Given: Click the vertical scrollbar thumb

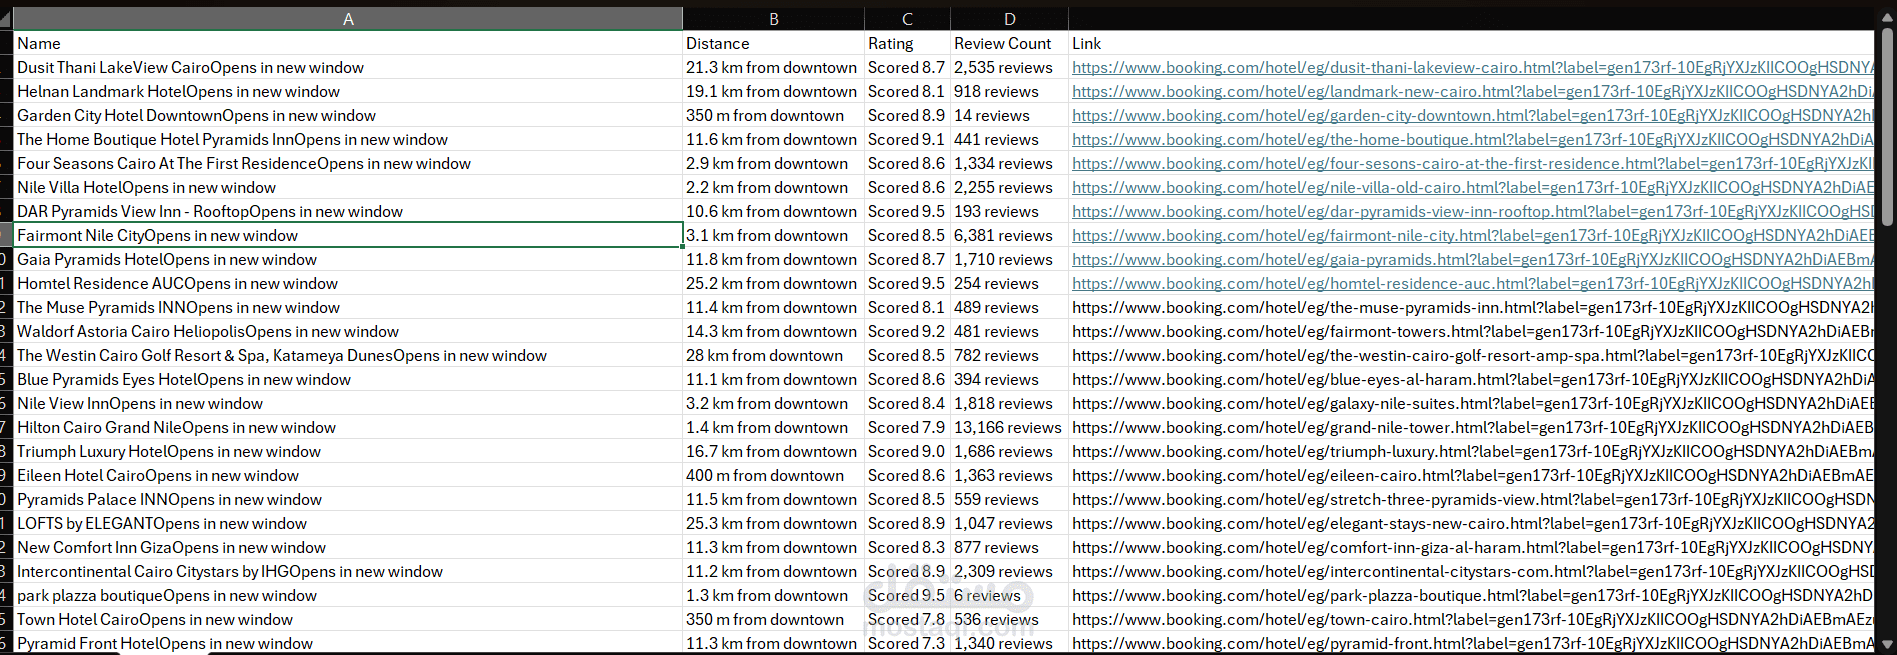Looking at the screenshot, I should [x=1887, y=126].
